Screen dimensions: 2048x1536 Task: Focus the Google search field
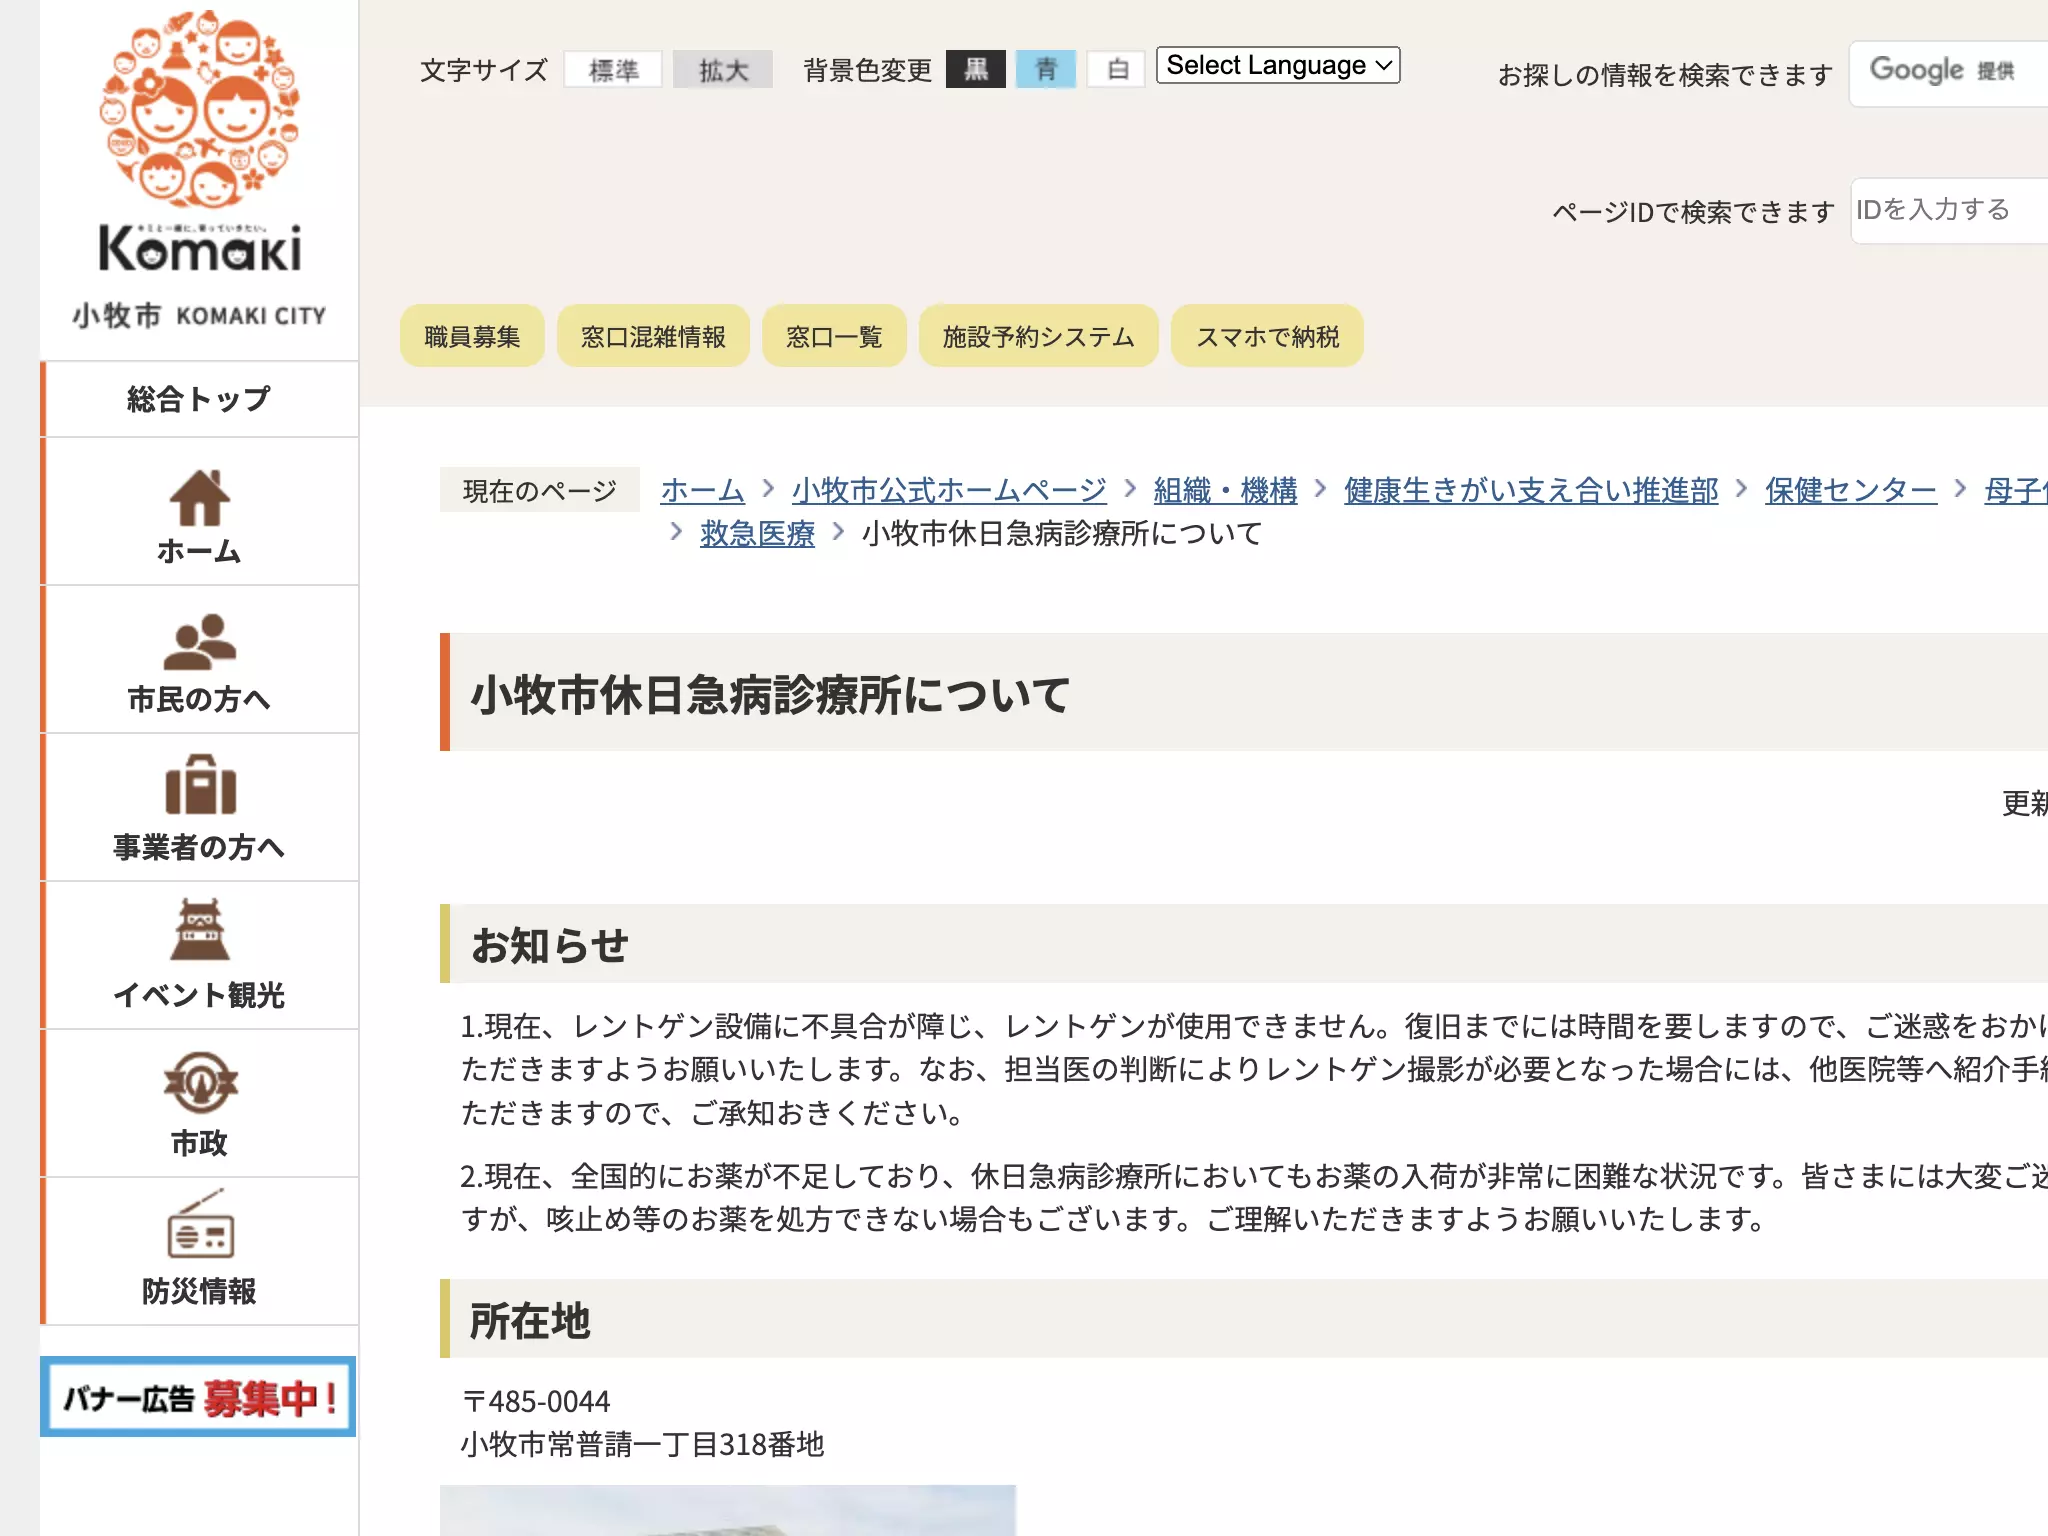point(1948,73)
